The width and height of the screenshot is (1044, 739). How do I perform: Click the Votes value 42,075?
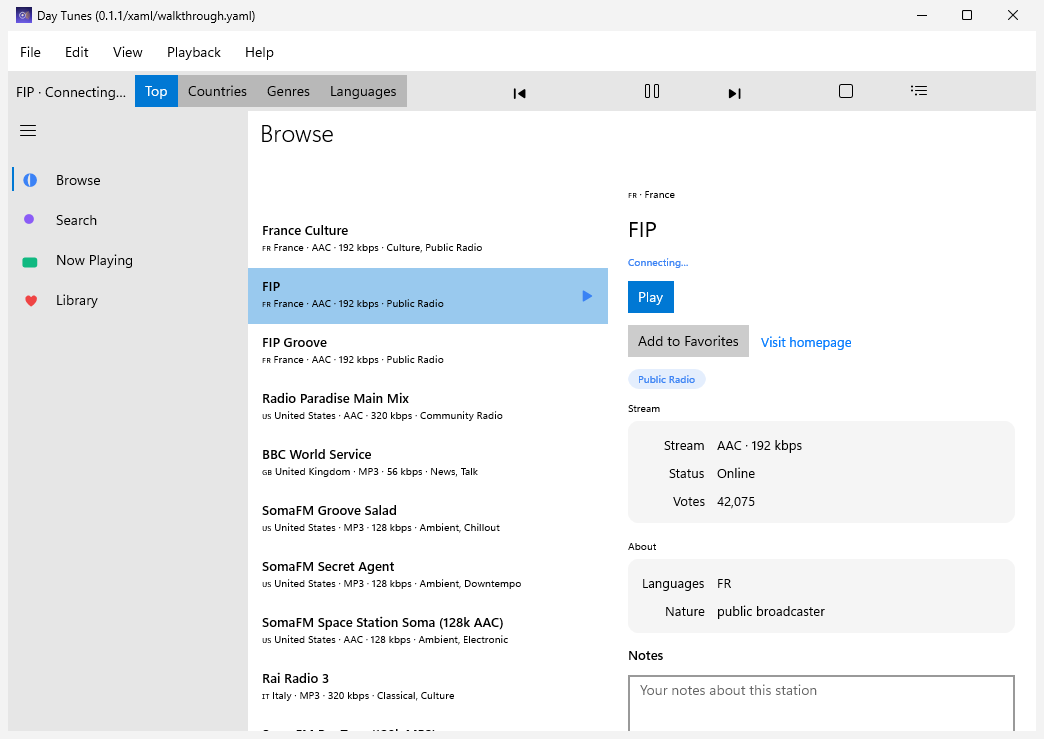[x=736, y=501]
